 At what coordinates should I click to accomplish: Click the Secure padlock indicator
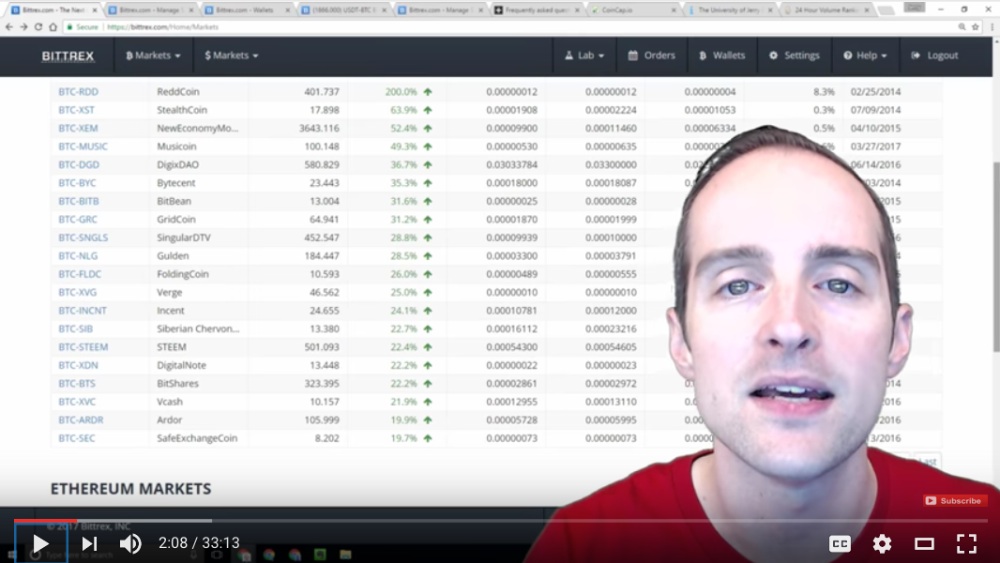(x=82, y=27)
